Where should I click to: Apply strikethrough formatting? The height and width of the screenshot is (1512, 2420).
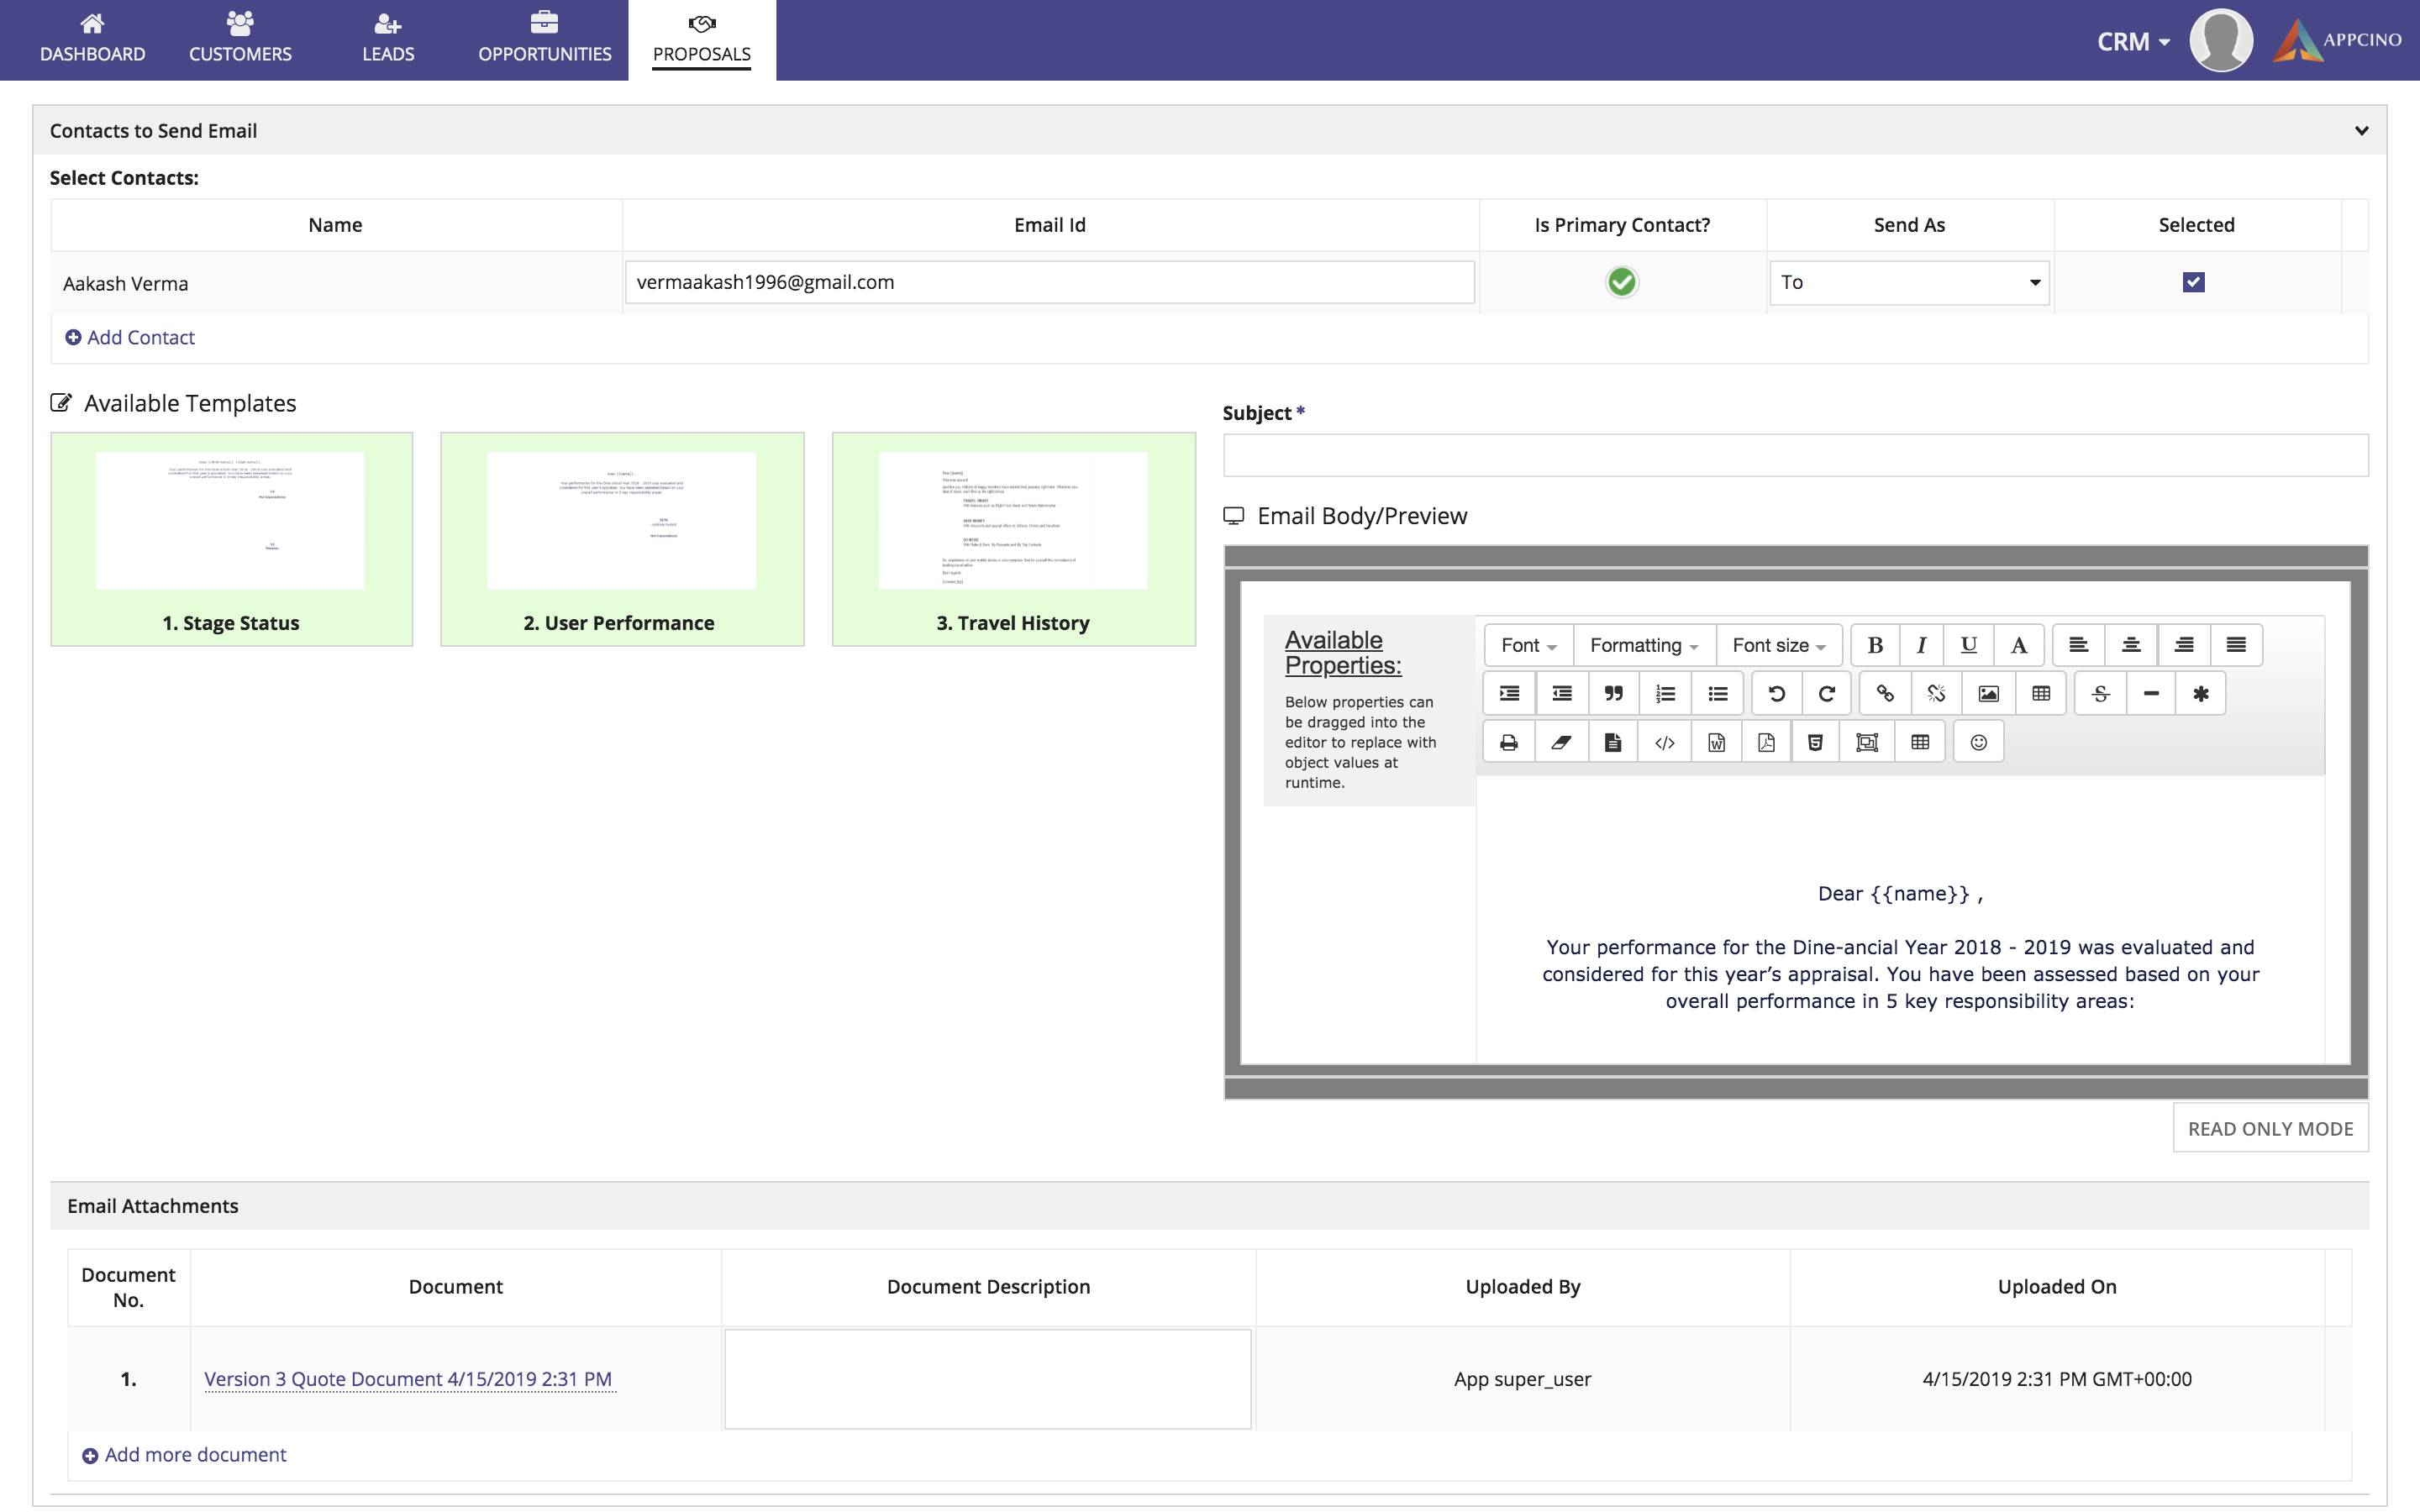click(x=2100, y=693)
